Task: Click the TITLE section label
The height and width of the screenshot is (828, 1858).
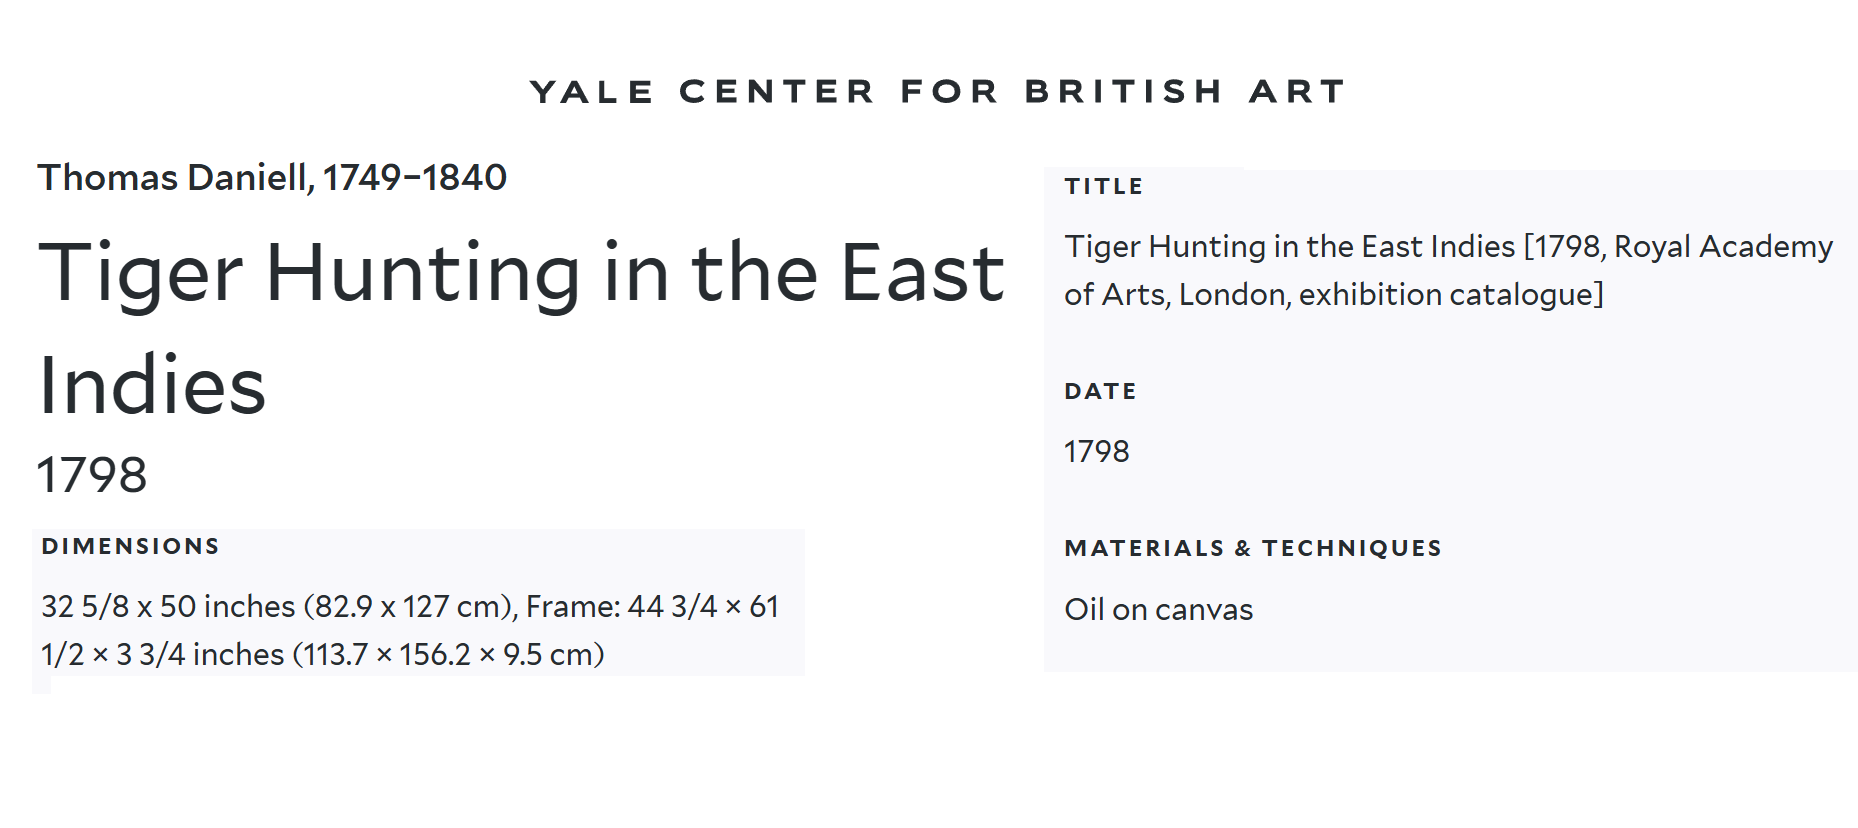Action: tap(1103, 187)
